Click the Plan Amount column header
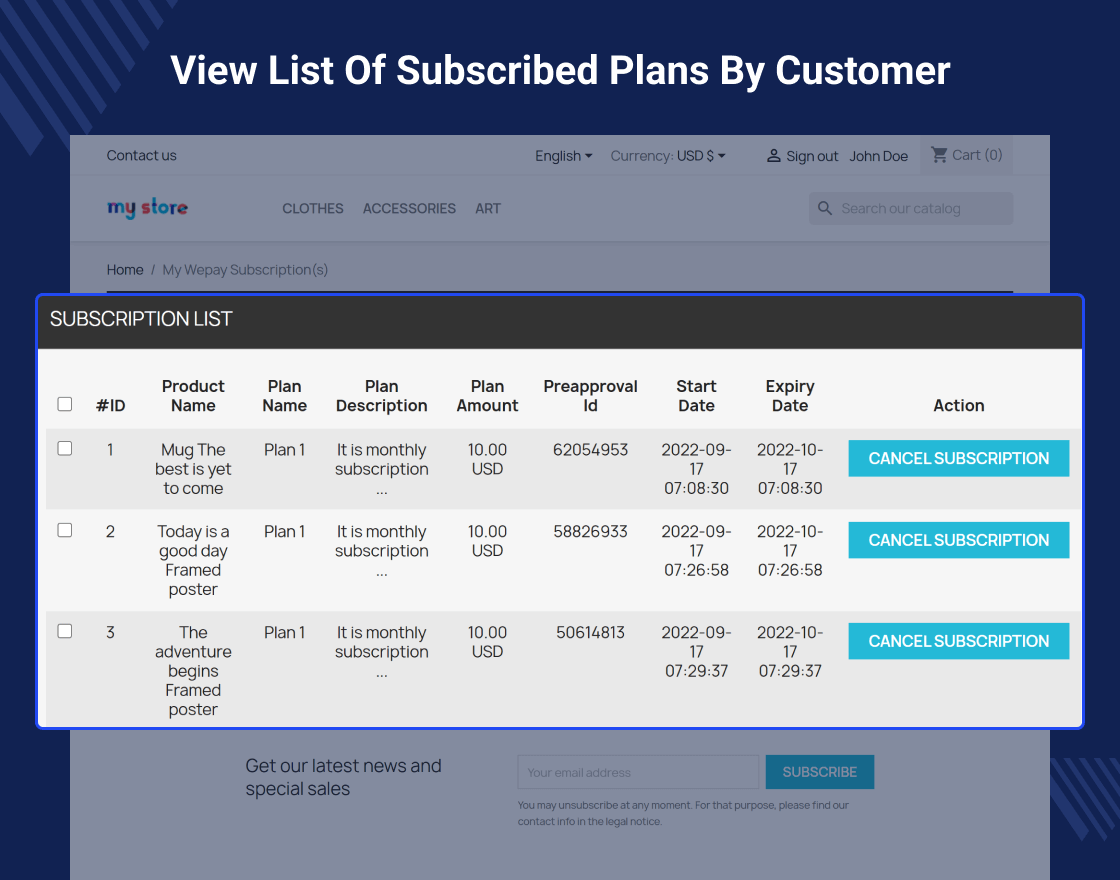Image resolution: width=1120 pixels, height=880 pixels. [x=487, y=396]
